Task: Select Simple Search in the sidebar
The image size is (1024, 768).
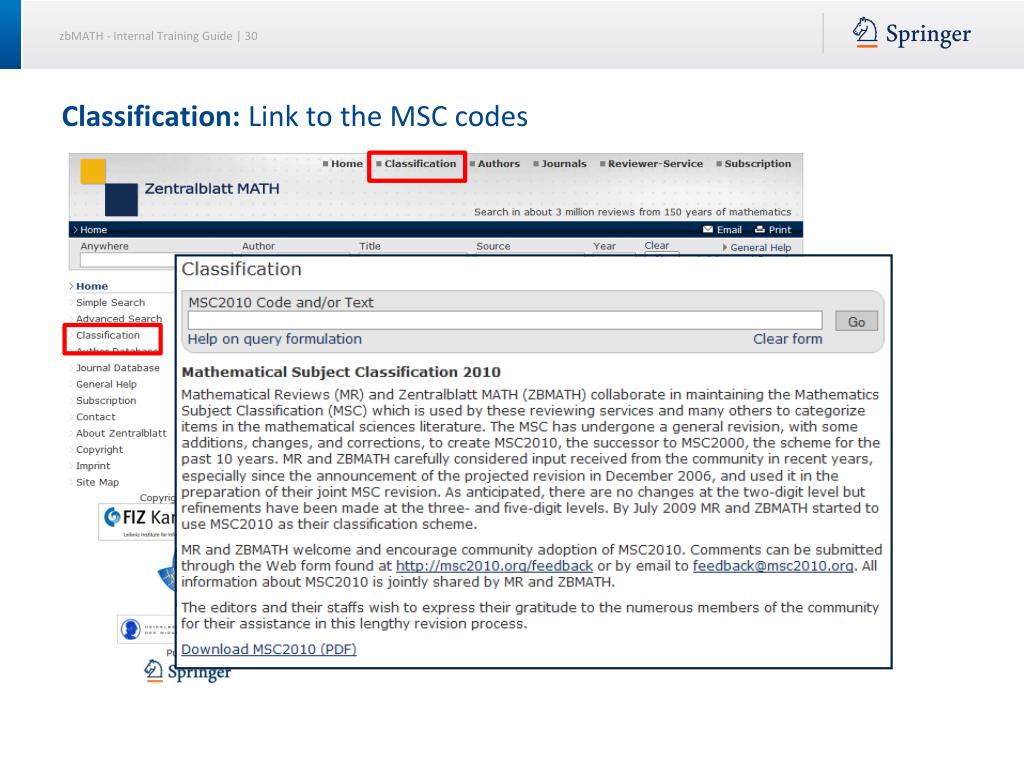Action: pyautogui.click(x=110, y=302)
